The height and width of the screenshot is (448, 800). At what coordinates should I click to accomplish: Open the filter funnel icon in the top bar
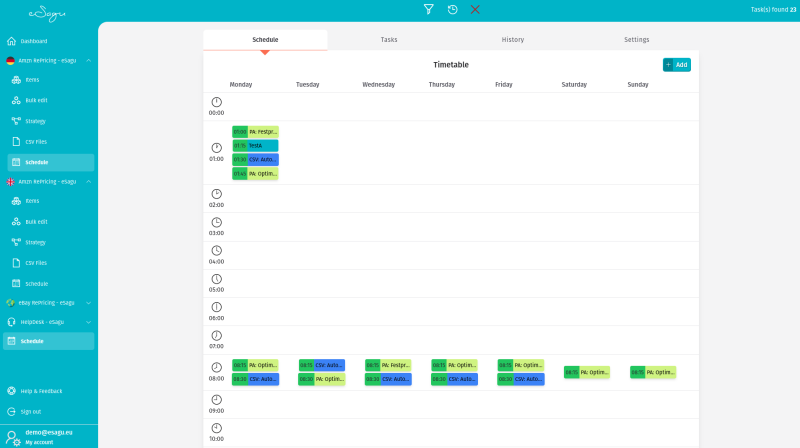pos(429,9)
